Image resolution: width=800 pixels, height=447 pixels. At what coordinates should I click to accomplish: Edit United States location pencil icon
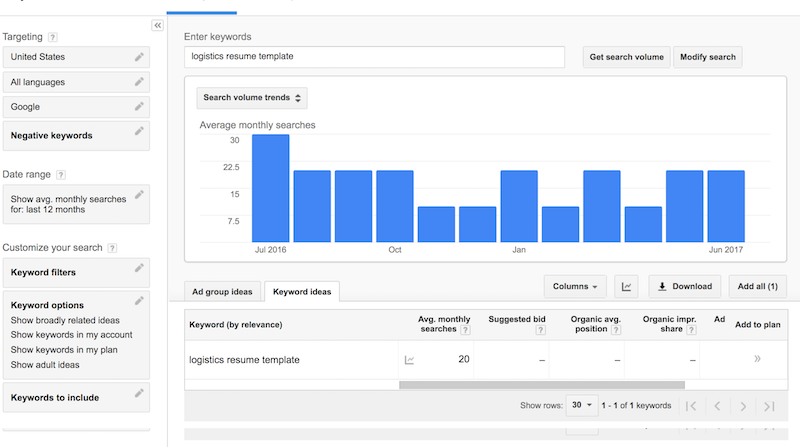139,57
